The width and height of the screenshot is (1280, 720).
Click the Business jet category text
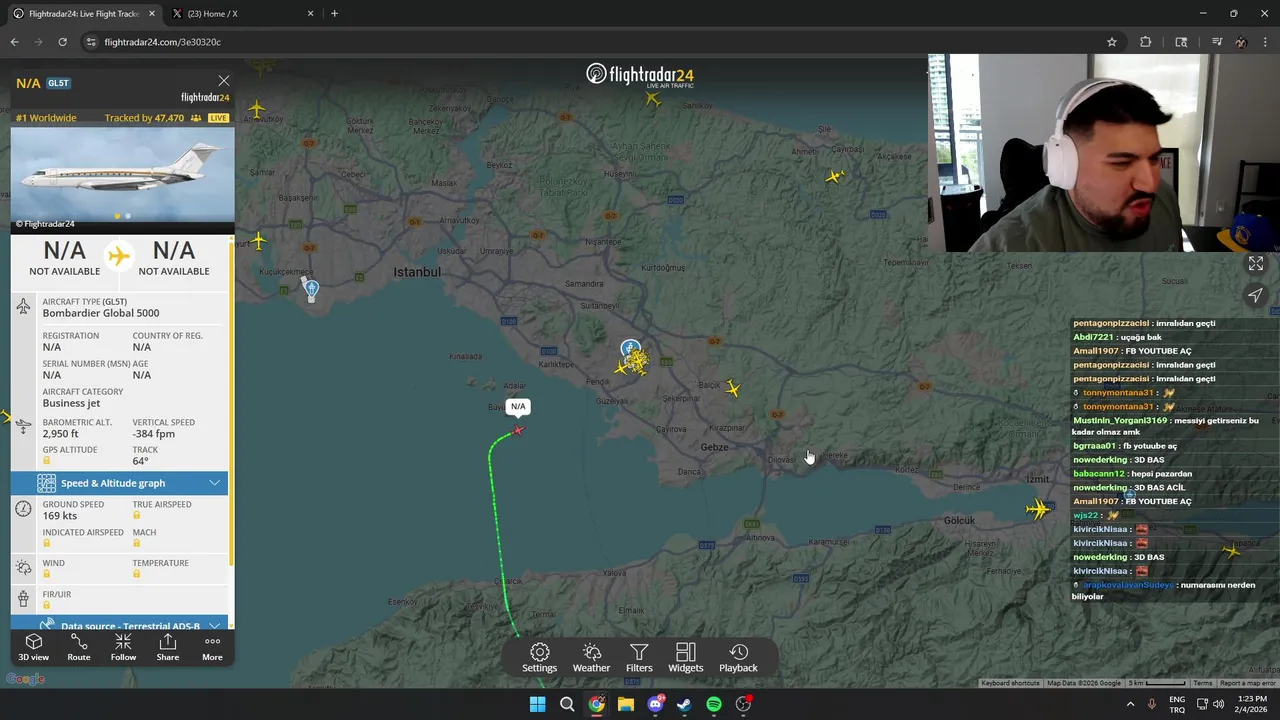[x=71, y=403]
